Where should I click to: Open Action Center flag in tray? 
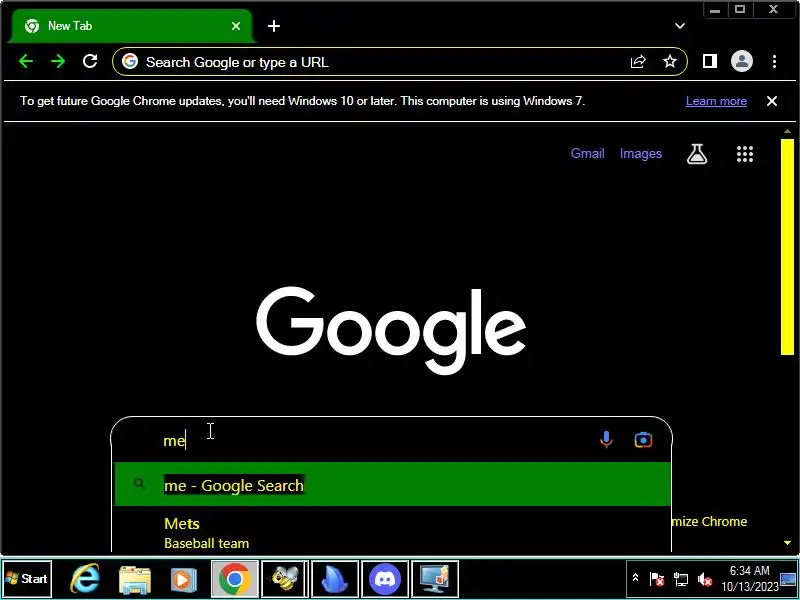657,579
